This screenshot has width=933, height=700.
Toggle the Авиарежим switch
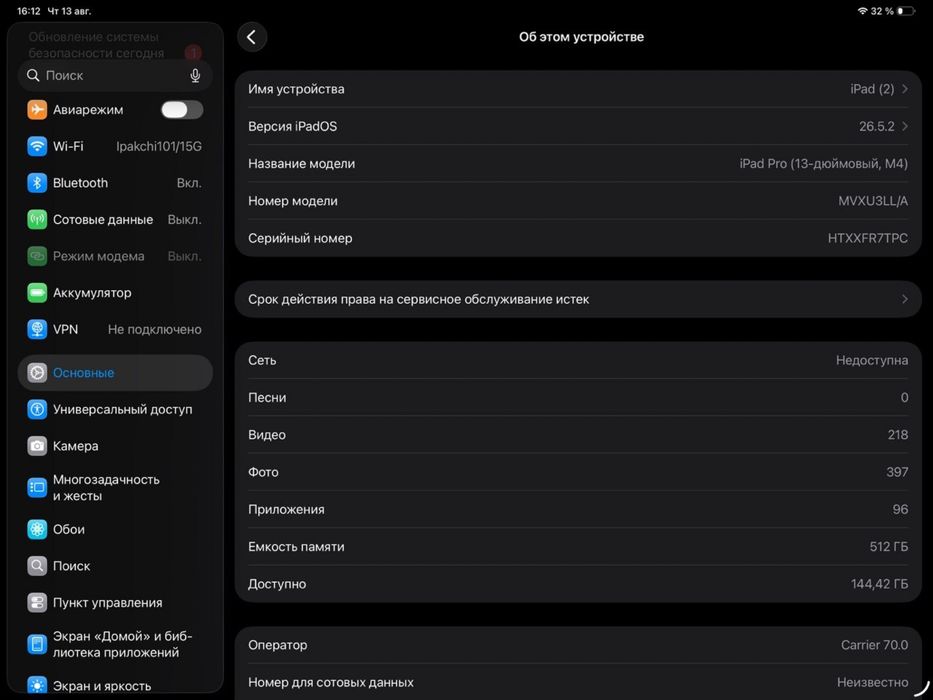pyautogui.click(x=182, y=110)
